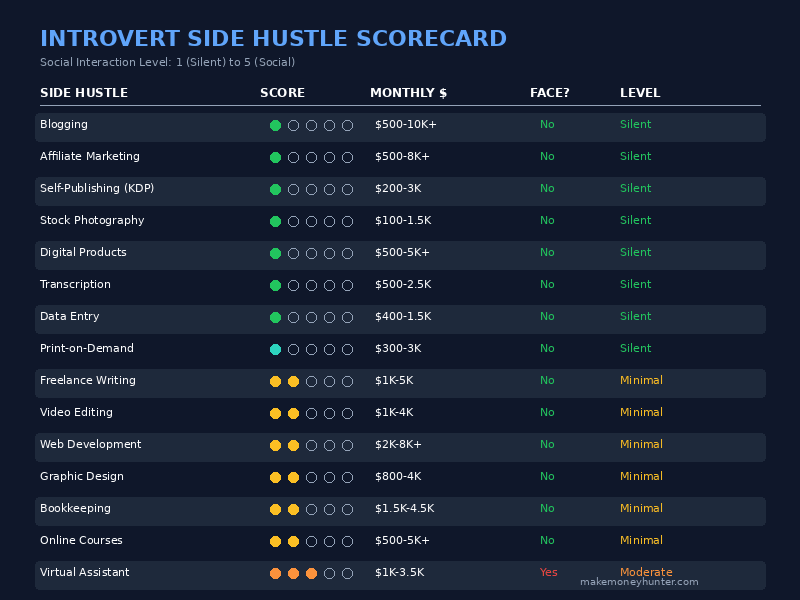This screenshot has width=800, height=600.
Task: Click Digital Products side hustle
Action: (83, 253)
